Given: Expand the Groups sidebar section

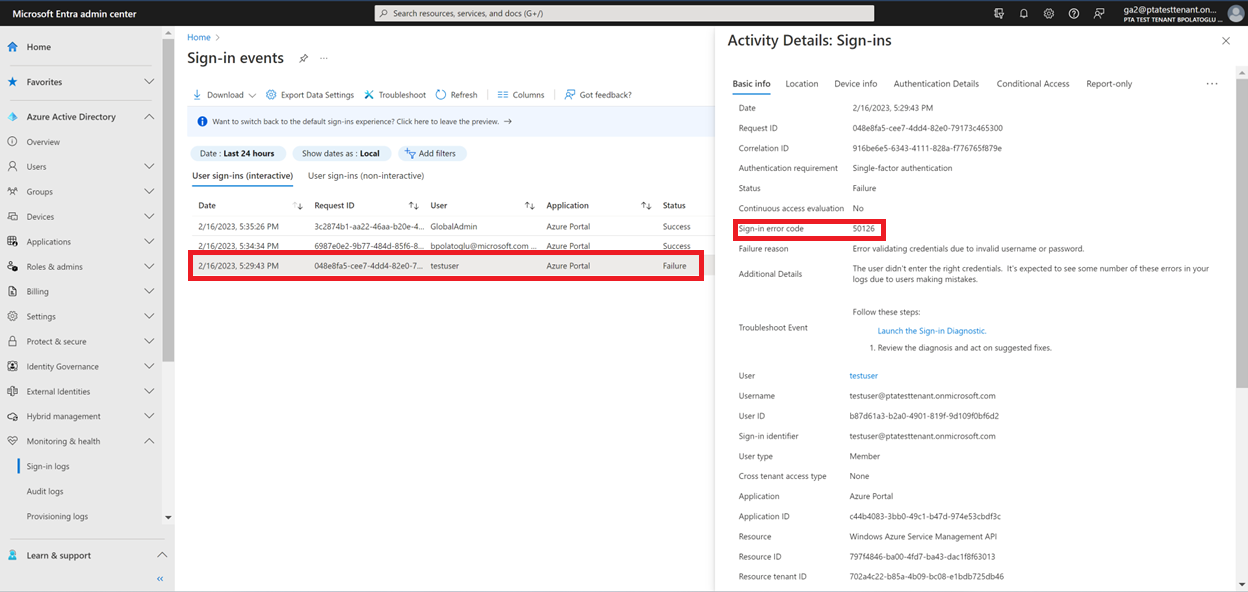Looking at the screenshot, I should 149,192.
